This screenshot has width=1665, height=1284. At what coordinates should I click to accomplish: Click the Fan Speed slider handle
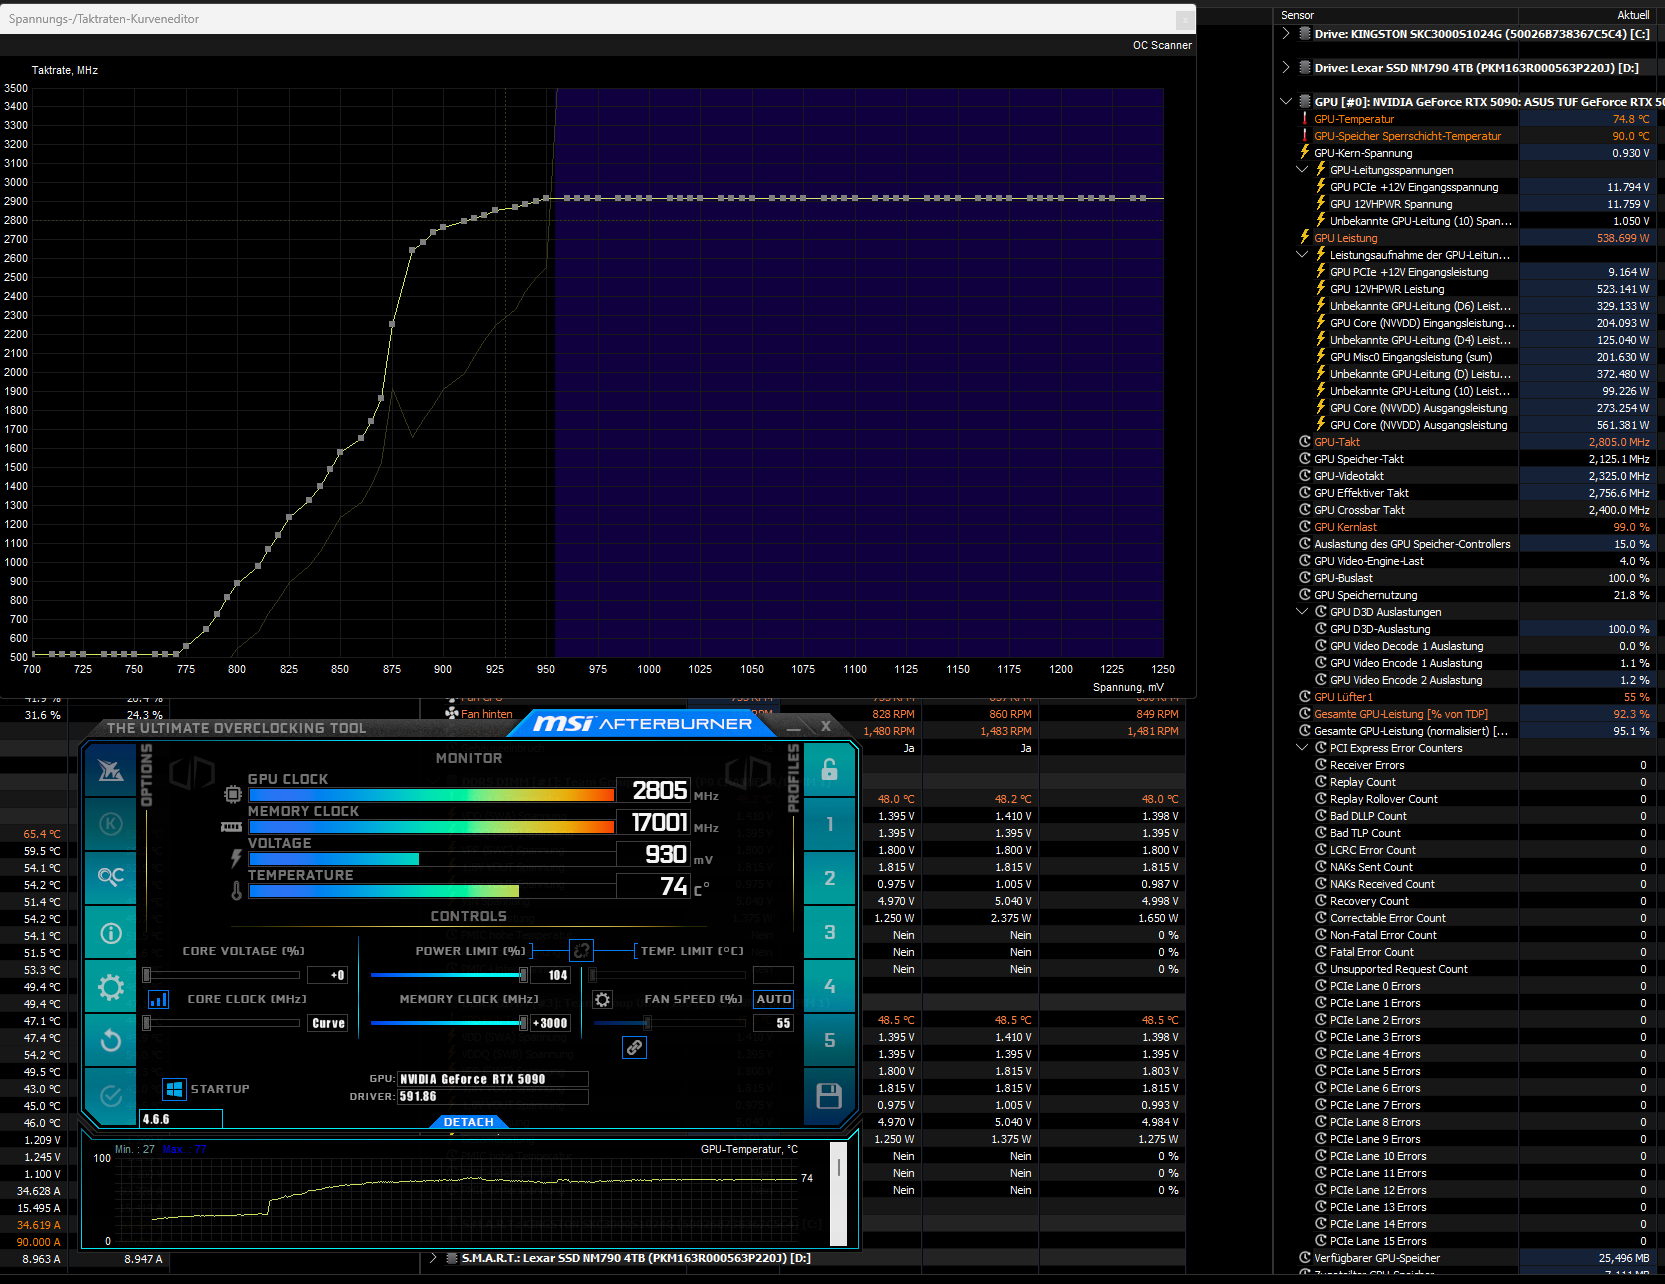pyautogui.click(x=648, y=1023)
